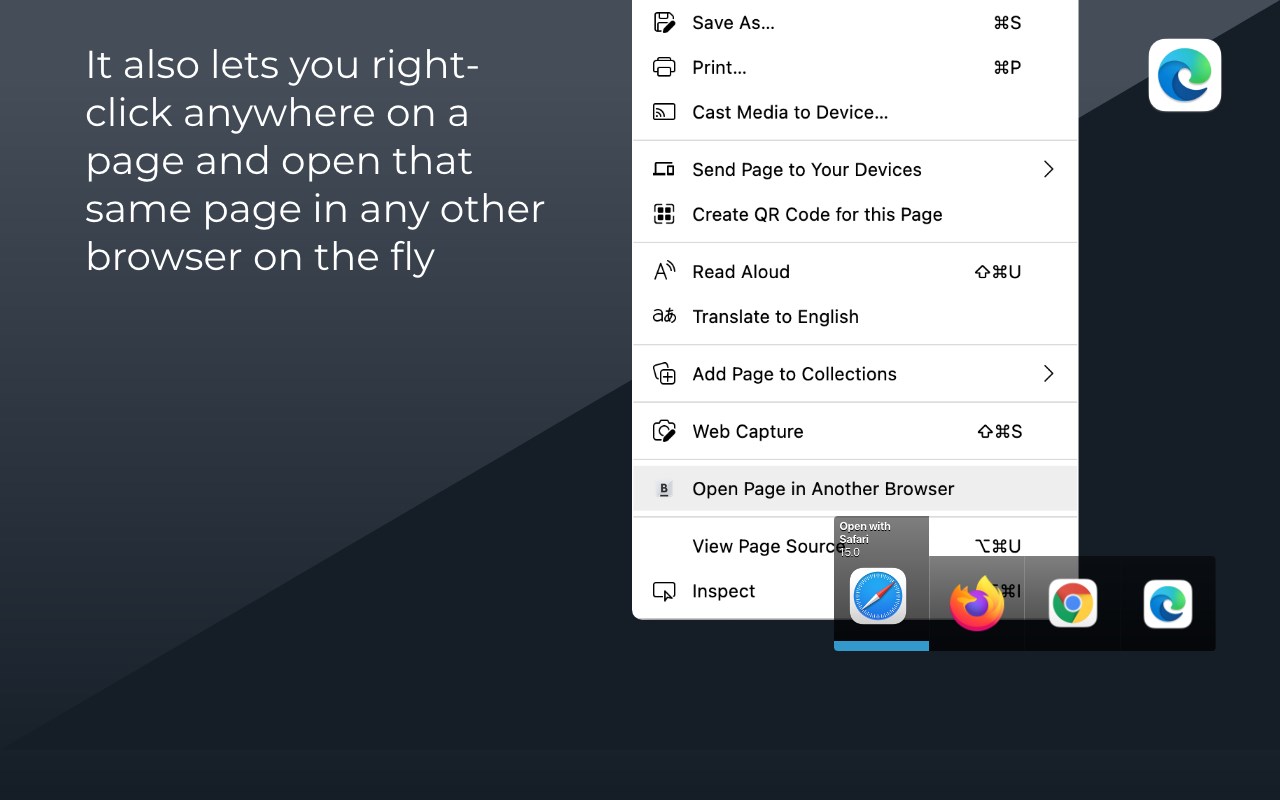Click the translate icon beside Translate to English
The image size is (1280, 800).
[664, 316]
